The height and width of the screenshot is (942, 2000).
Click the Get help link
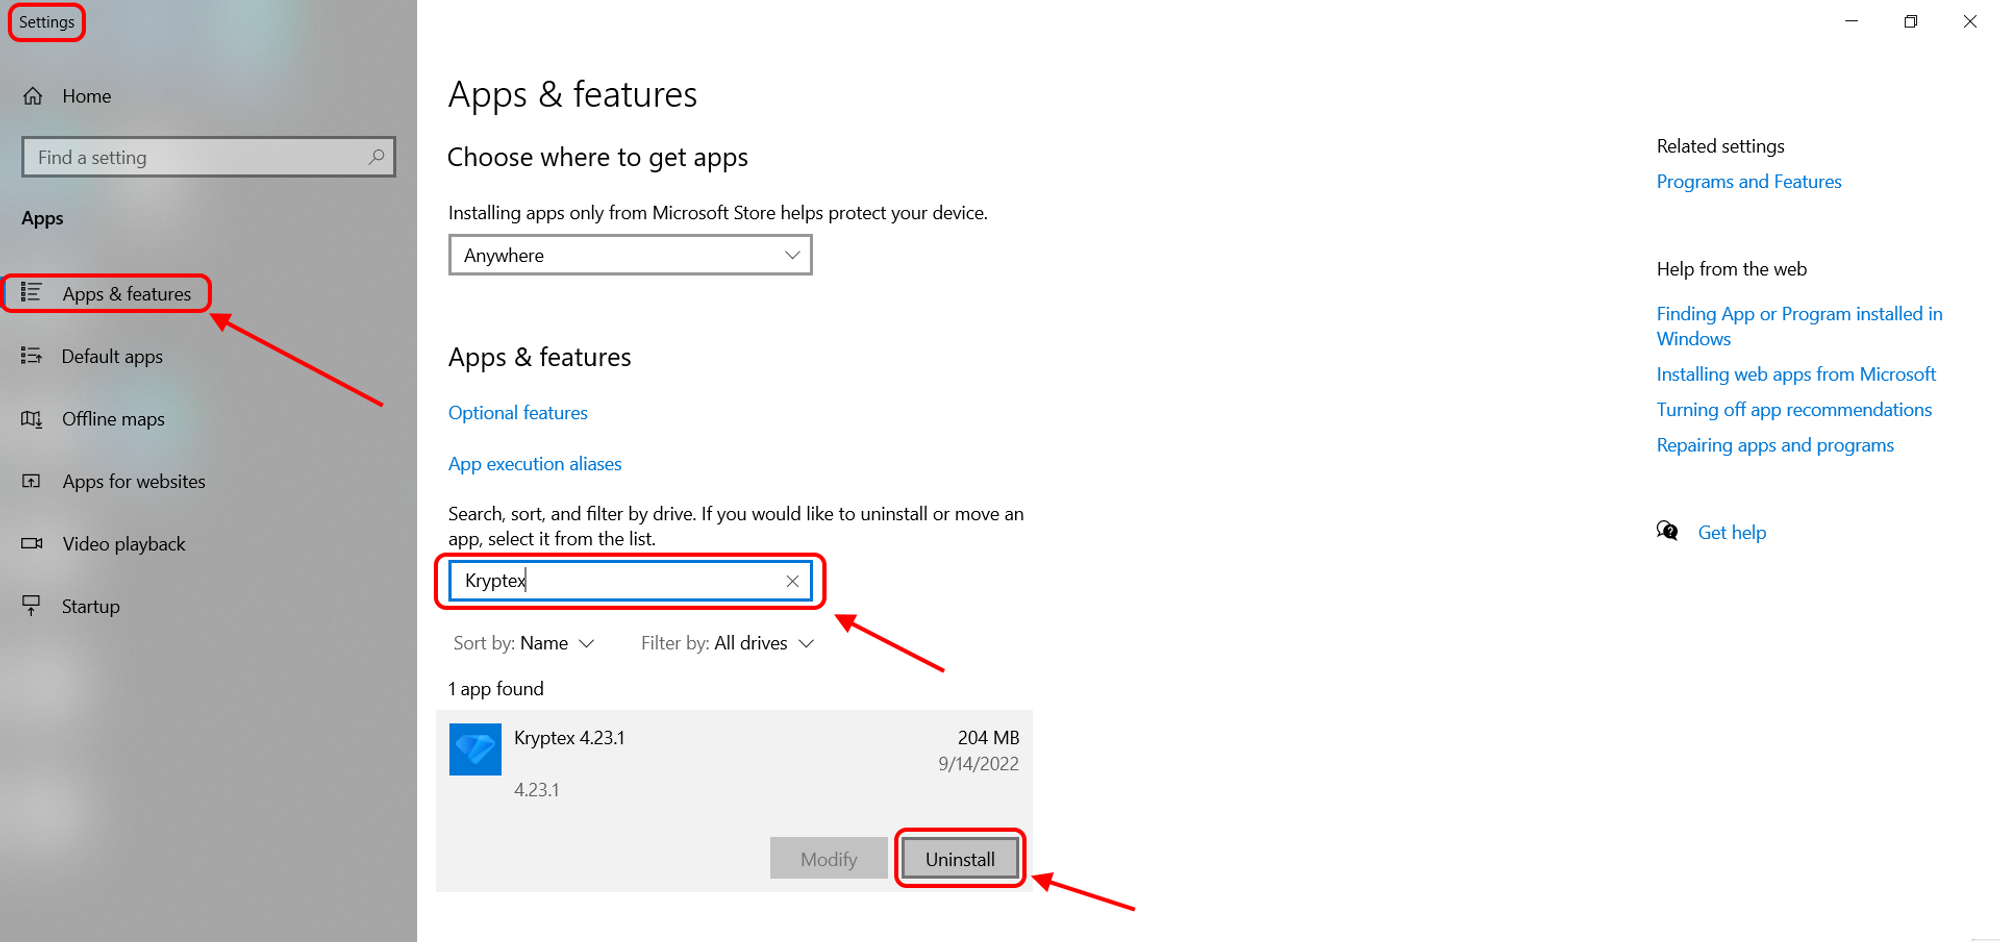point(1732,532)
